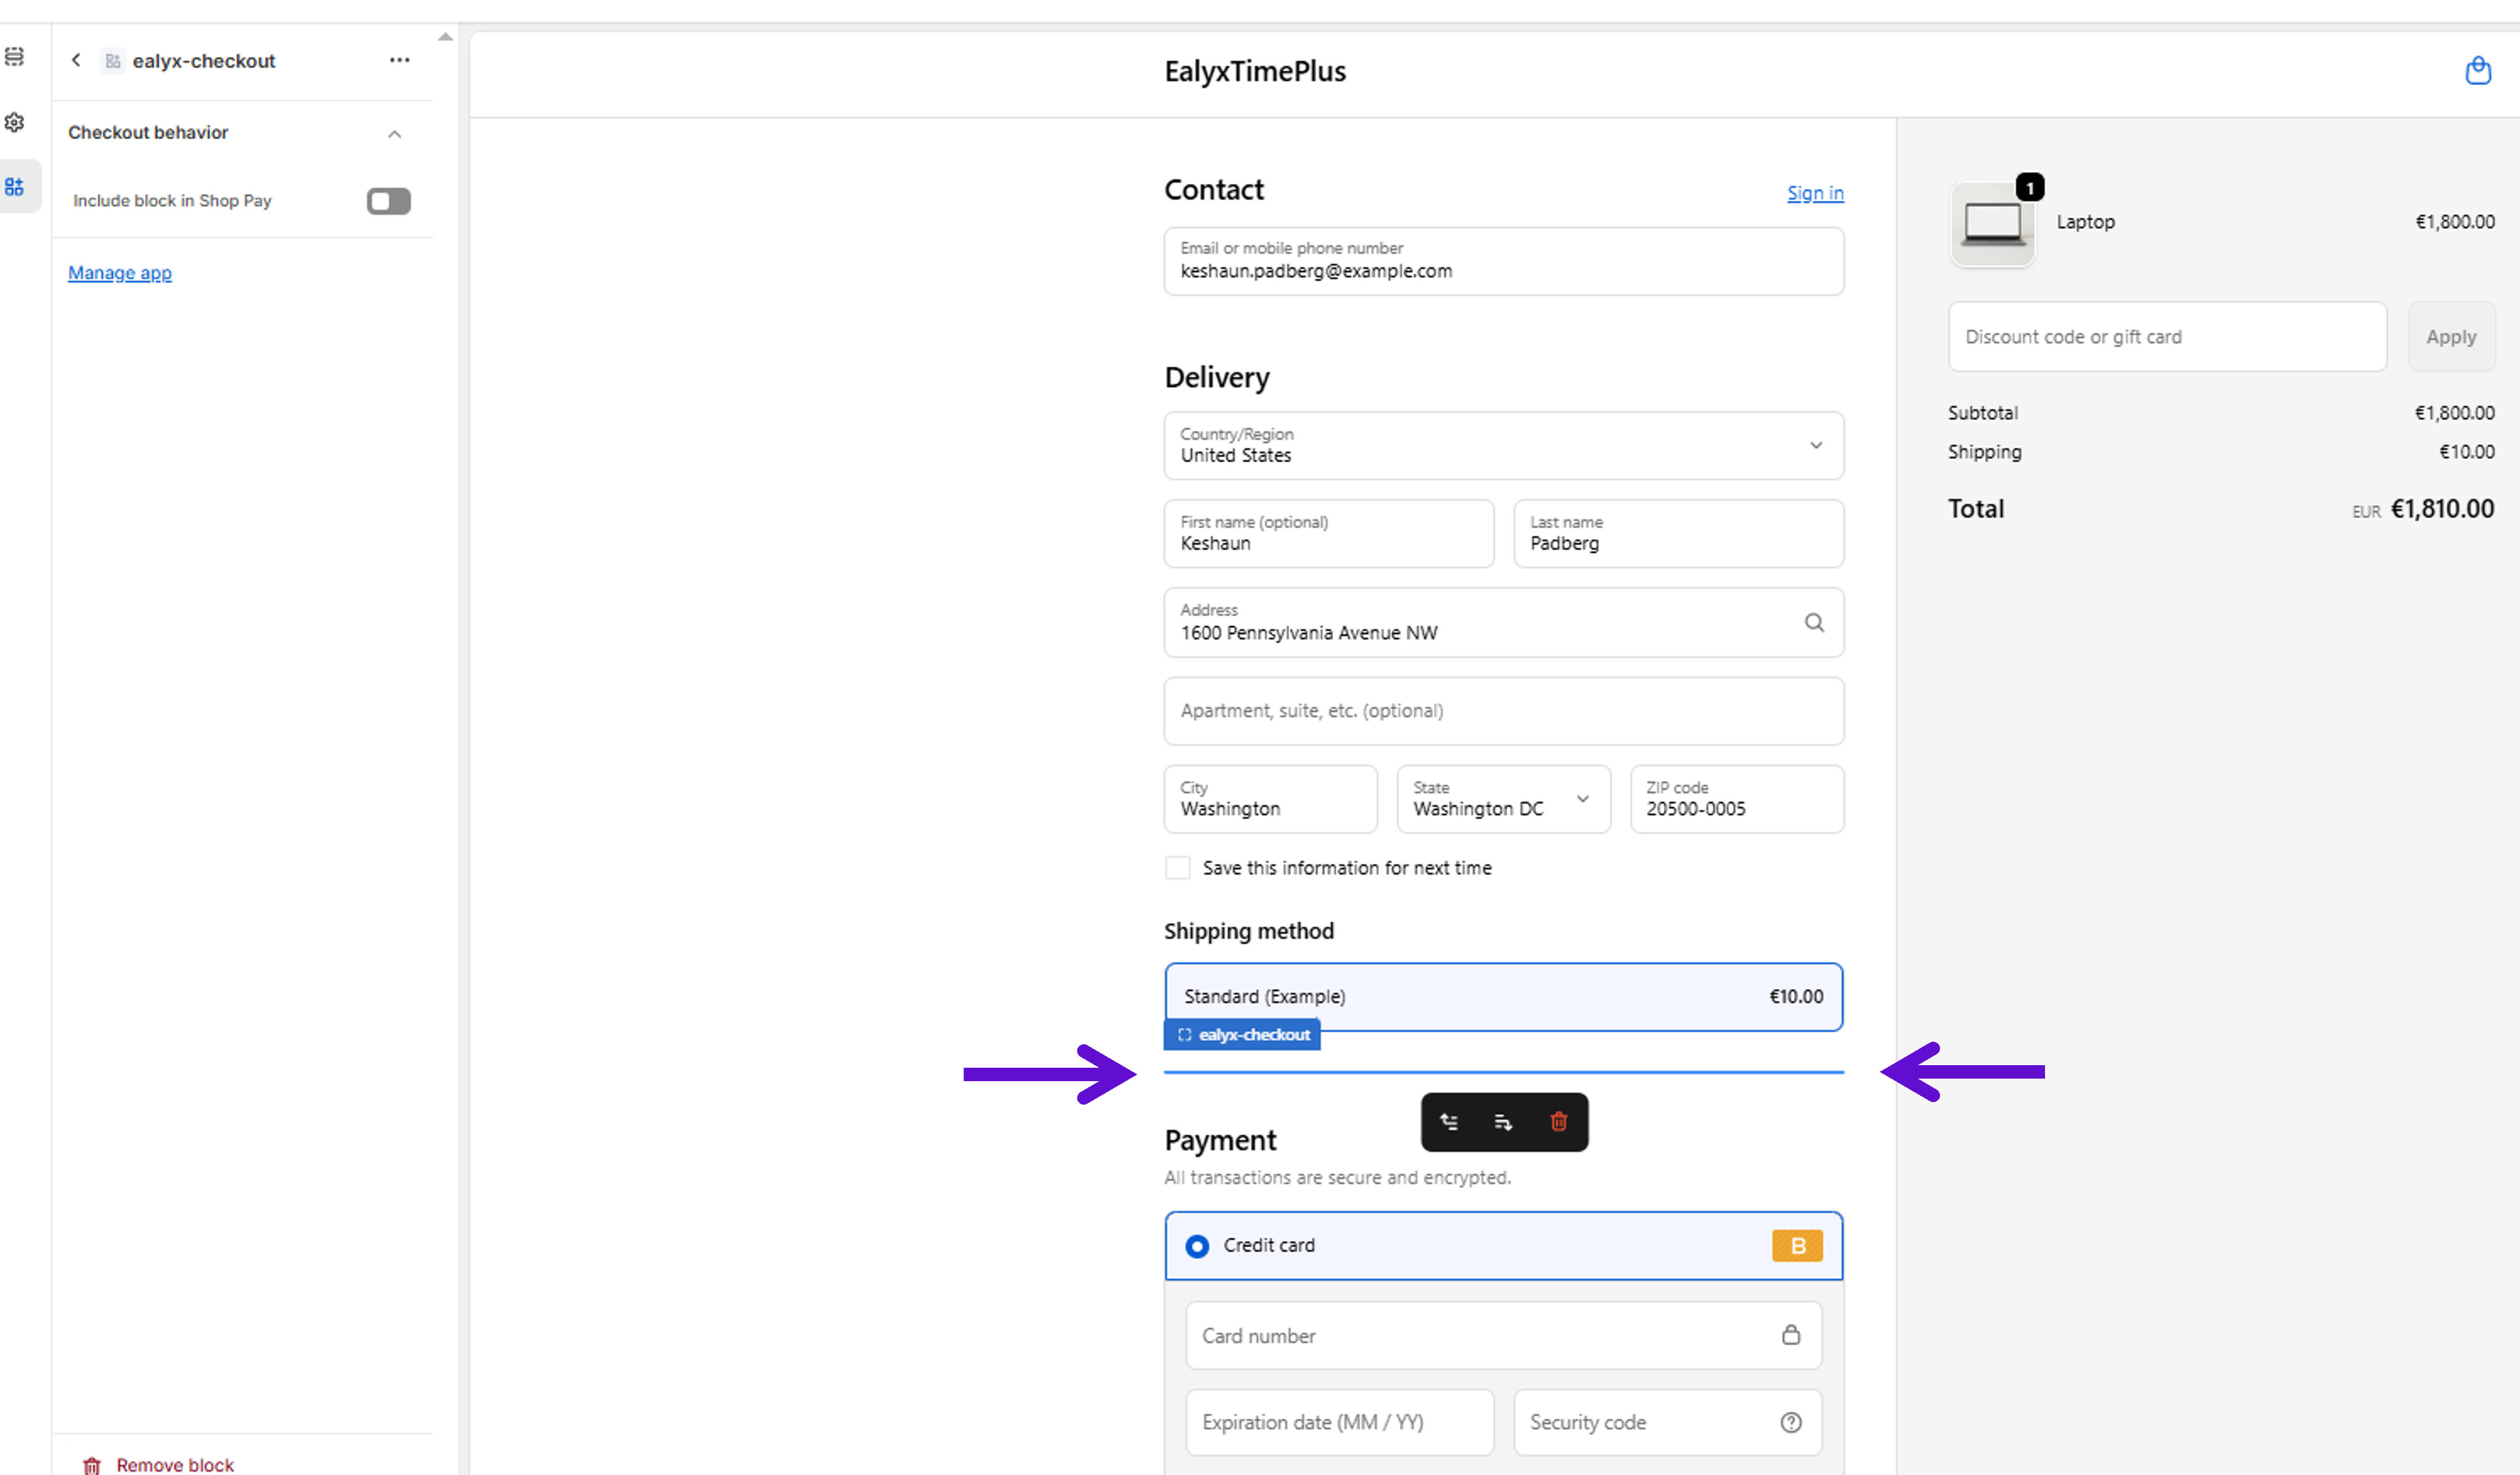The width and height of the screenshot is (2520, 1475).
Task: Collapse the Checkout behavior section
Action: [395, 134]
